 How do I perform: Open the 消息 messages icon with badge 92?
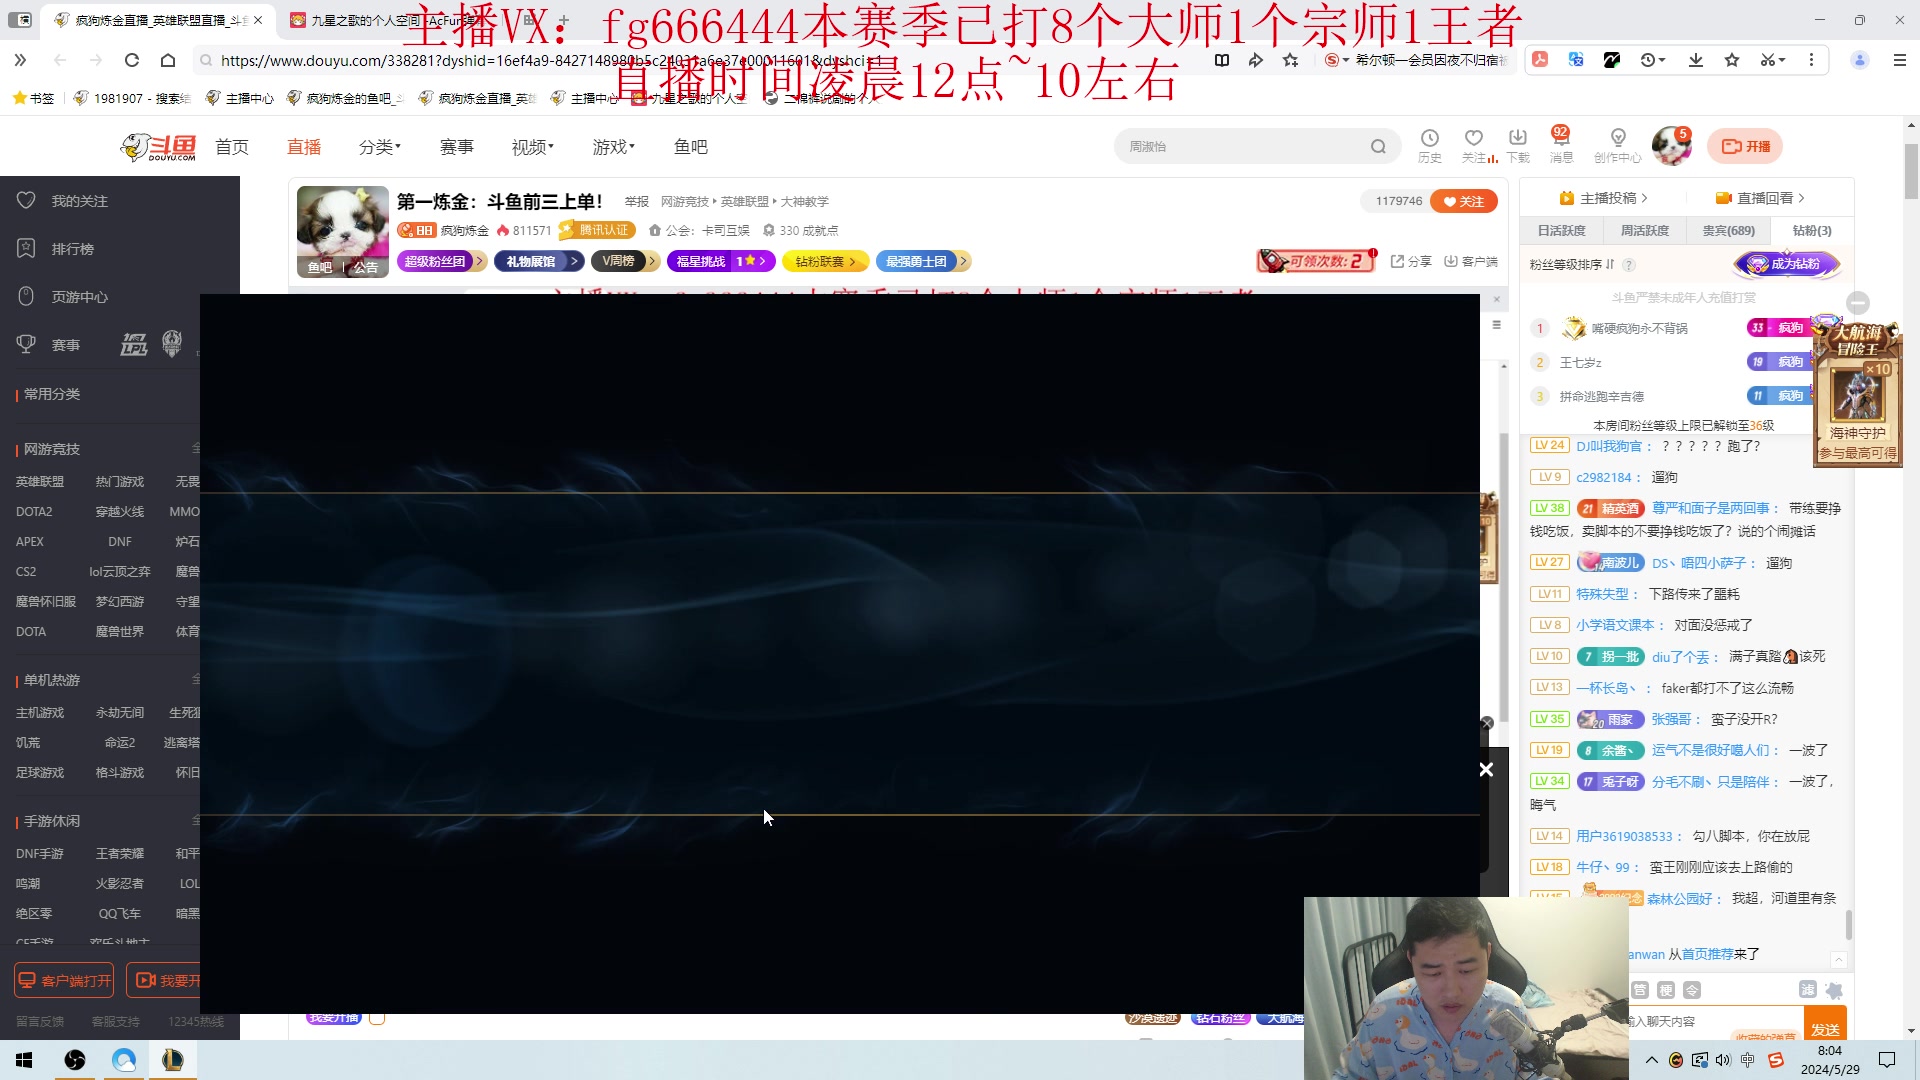click(1561, 145)
